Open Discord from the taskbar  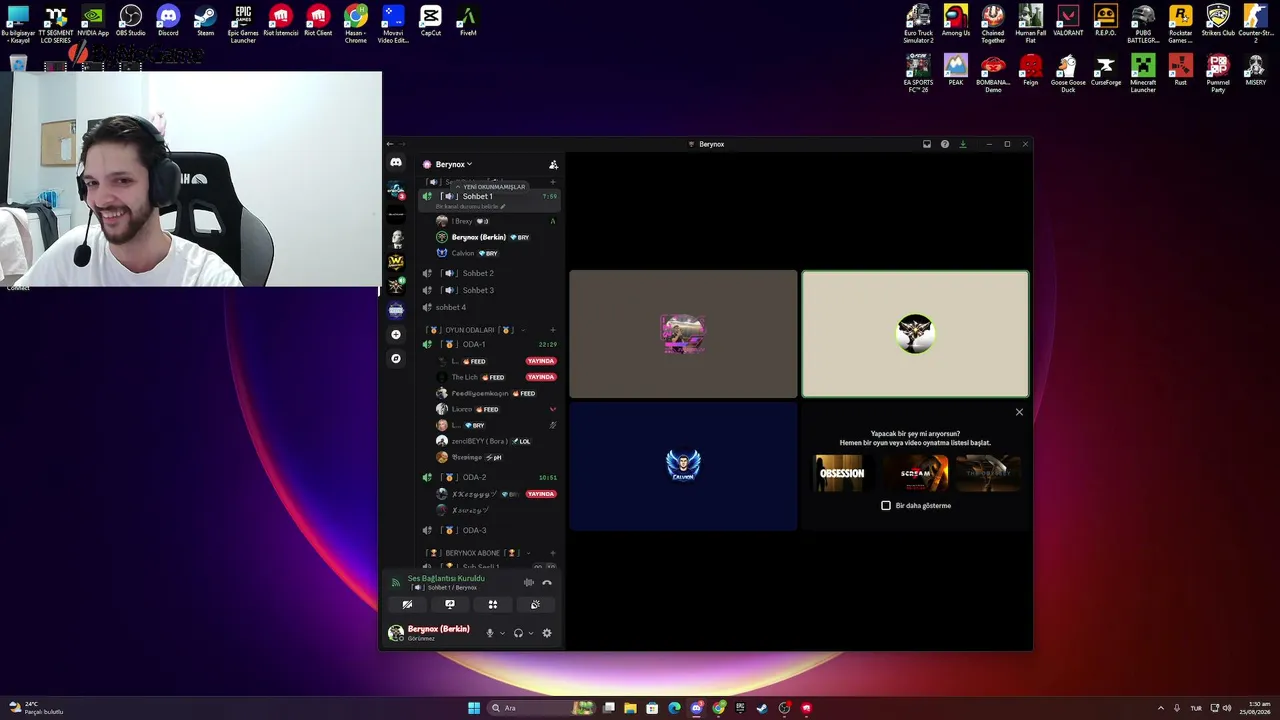(x=697, y=708)
